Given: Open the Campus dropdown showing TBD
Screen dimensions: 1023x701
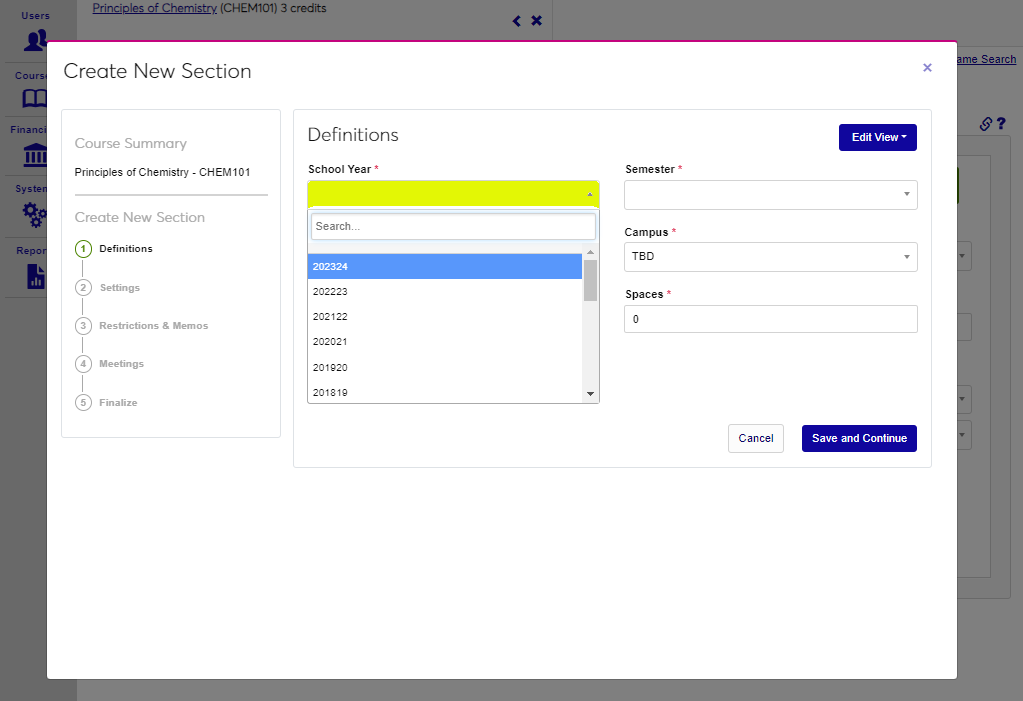Looking at the screenshot, I should pyautogui.click(x=770, y=257).
